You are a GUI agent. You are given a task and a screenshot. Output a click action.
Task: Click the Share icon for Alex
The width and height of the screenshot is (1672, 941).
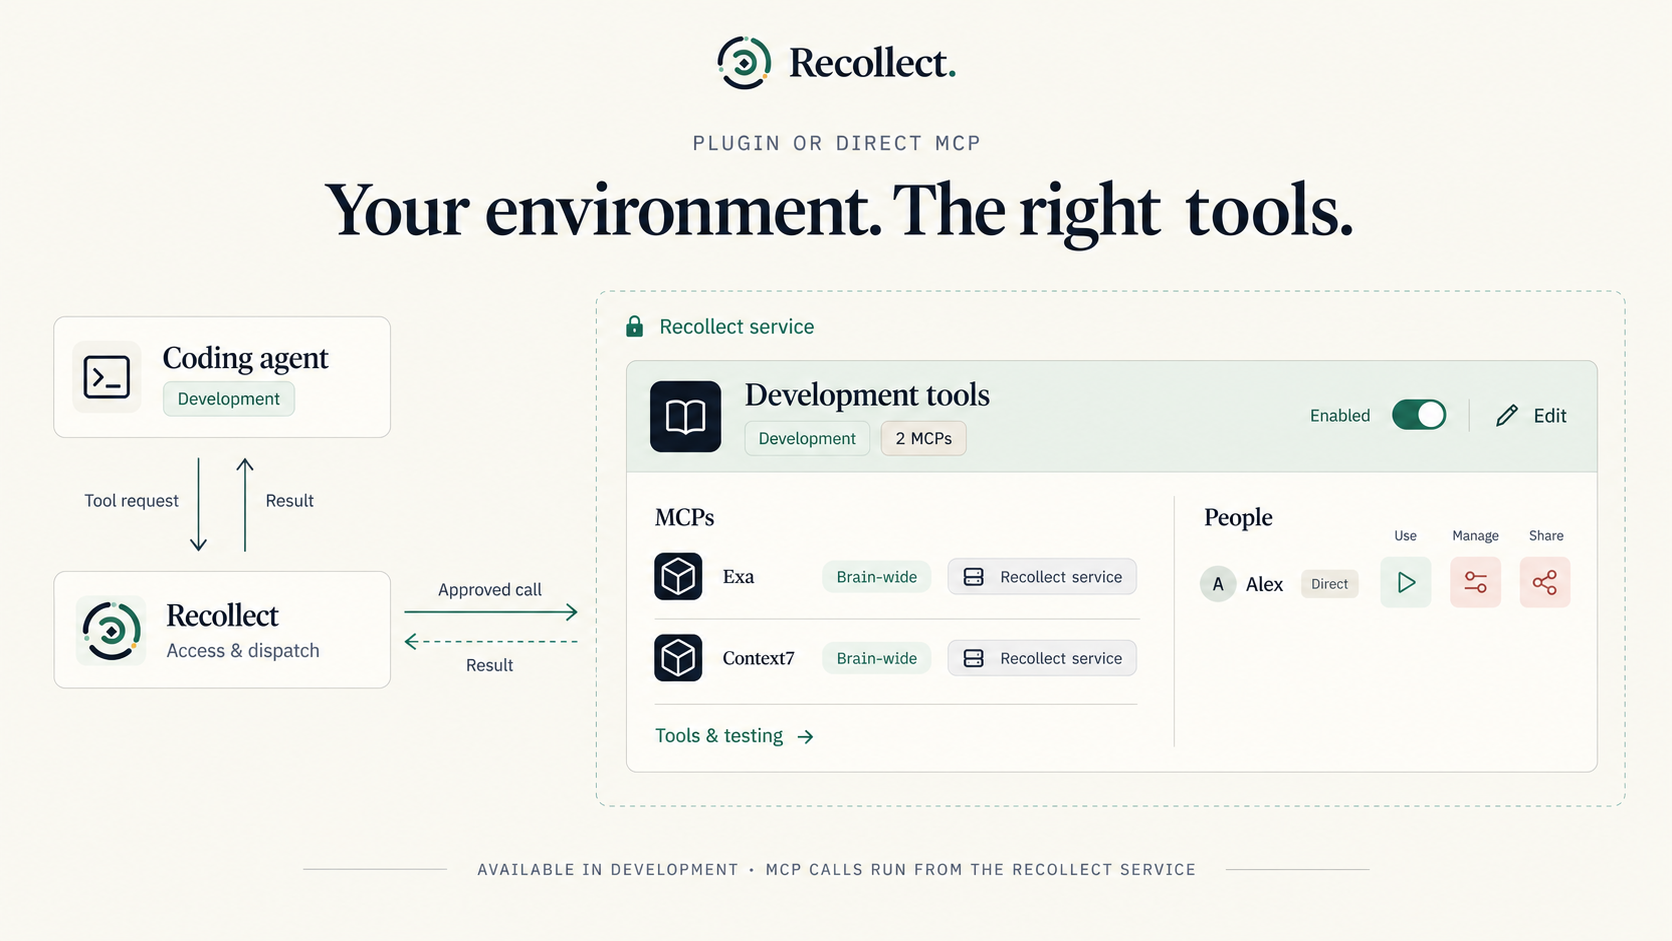(1545, 582)
